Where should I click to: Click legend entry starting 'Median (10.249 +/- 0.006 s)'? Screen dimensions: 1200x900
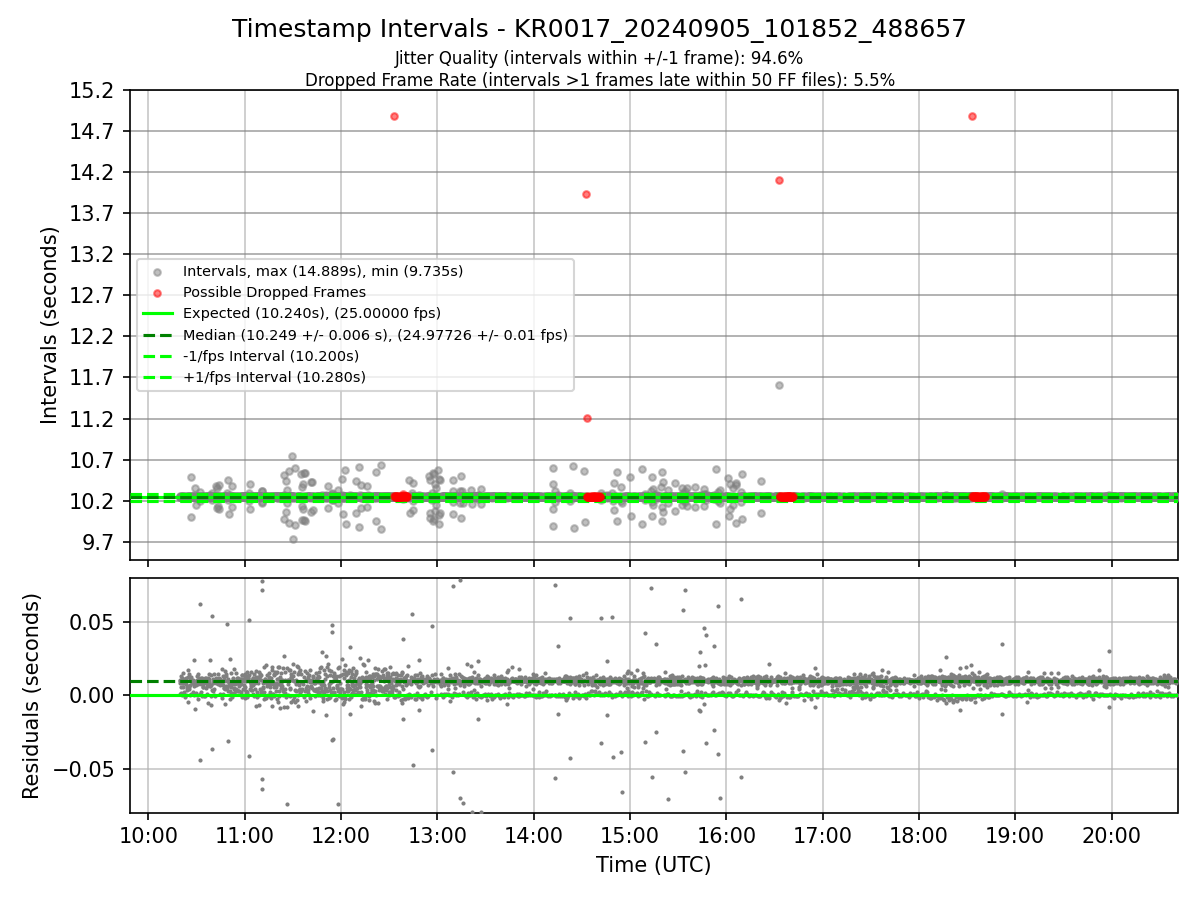[375, 335]
